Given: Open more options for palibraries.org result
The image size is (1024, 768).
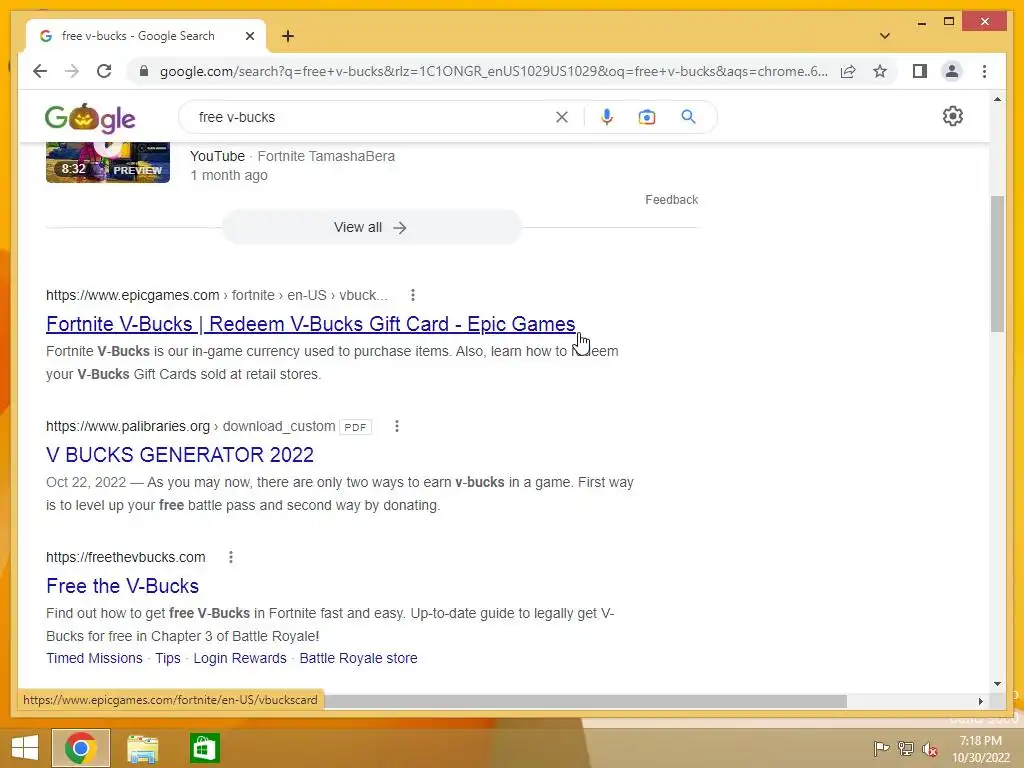Looking at the screenshot, I should tap(396, 426).
